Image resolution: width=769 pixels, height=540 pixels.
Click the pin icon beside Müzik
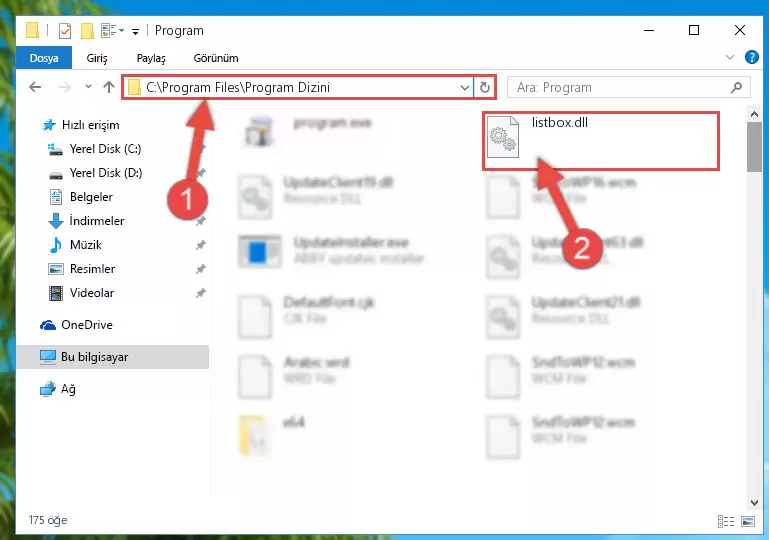200,245
